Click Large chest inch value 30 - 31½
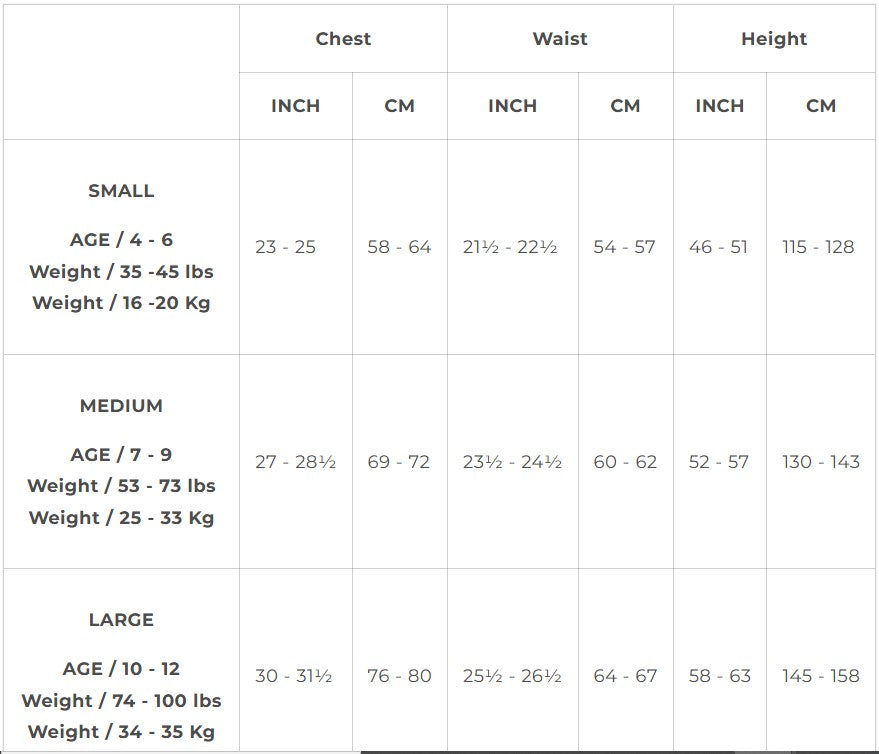879x754 pixels. (295, 676)
